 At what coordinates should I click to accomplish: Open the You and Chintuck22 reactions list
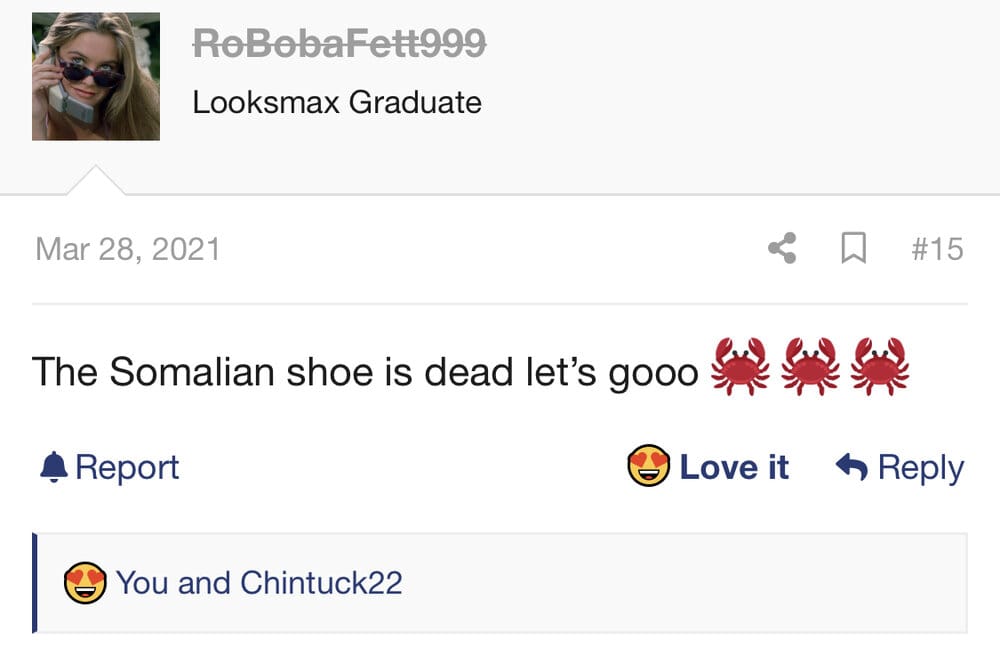[259, 583]
